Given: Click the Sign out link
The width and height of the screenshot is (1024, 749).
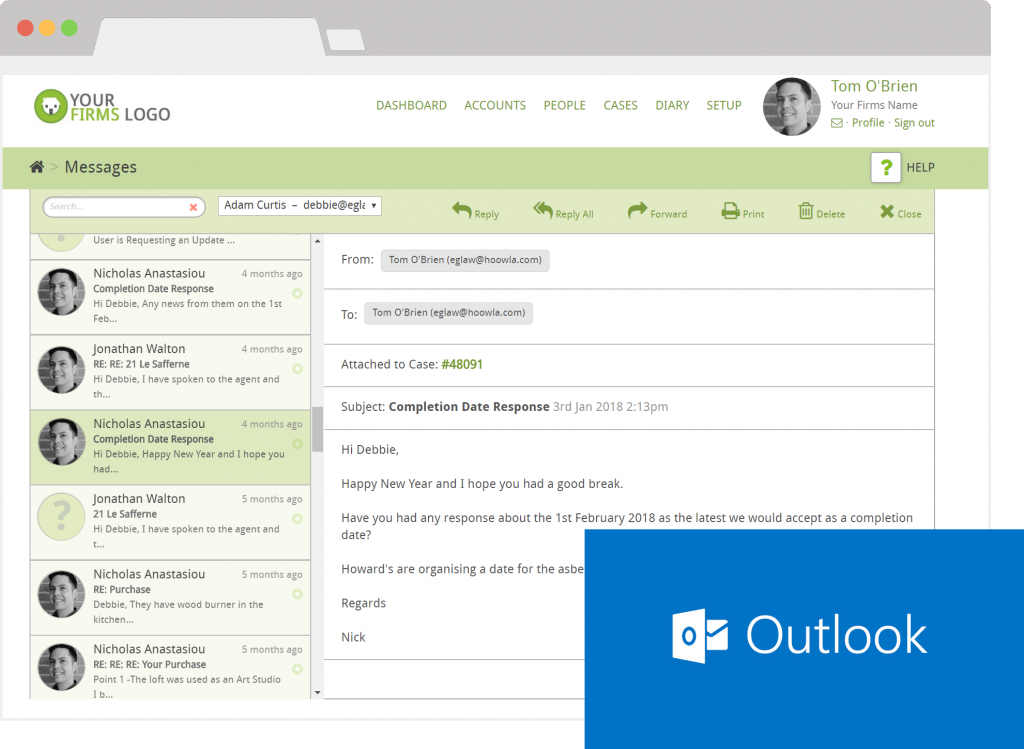Looking at the screenshot, I should pos(914,123).
